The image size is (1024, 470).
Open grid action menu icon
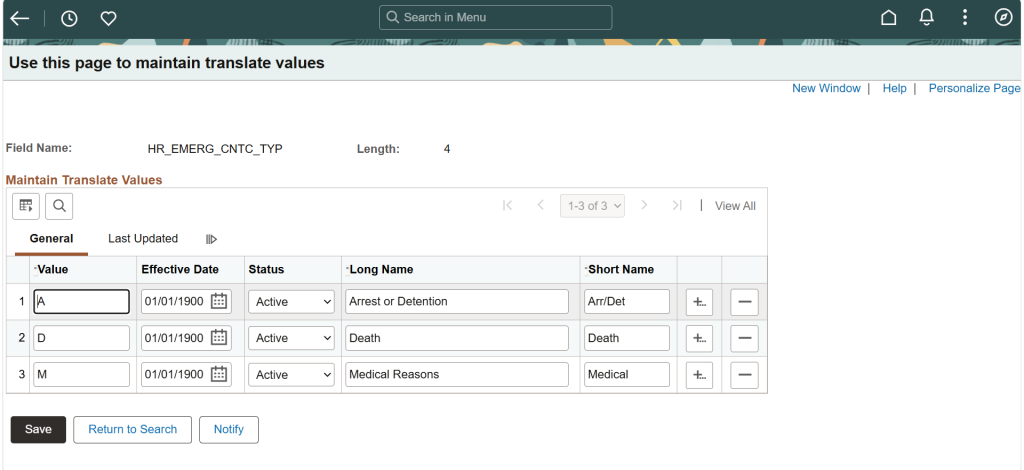[x=26, y=206]
